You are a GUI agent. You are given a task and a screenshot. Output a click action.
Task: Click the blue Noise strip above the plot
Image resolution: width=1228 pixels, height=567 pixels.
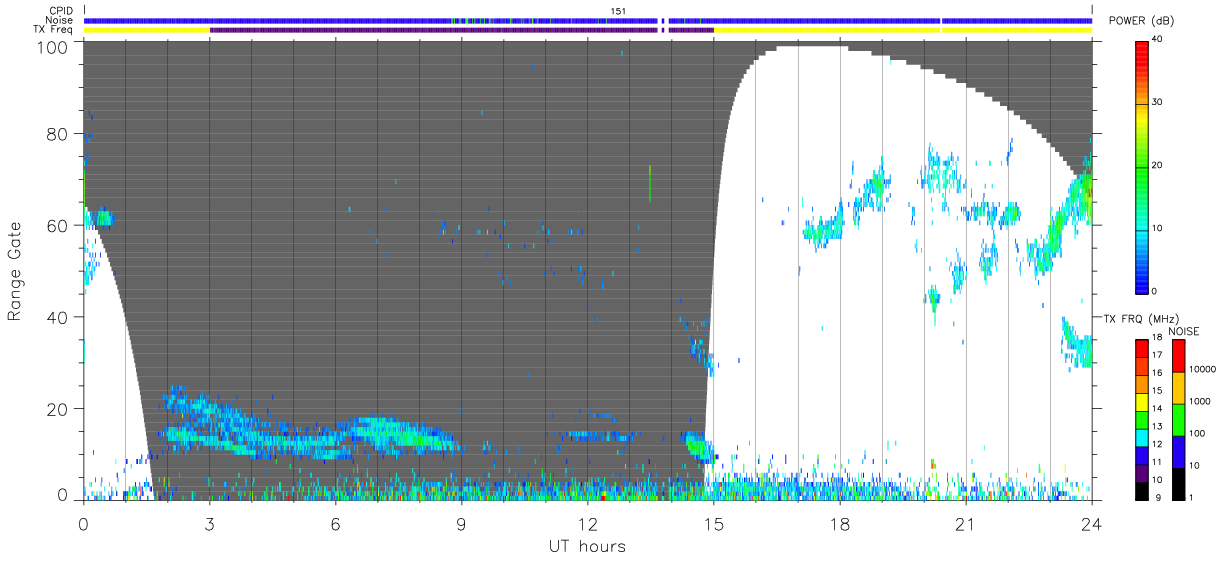click(588, 20)
